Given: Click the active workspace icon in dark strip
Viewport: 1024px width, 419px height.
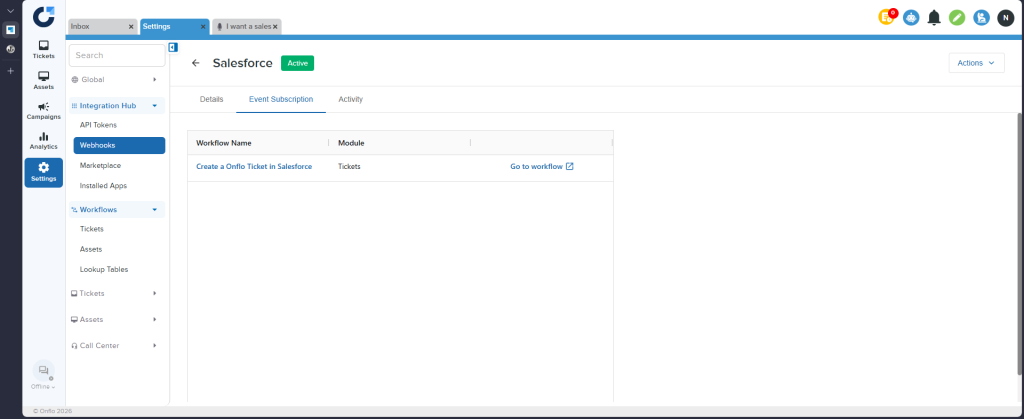Looking at the screenshot, I should (x=10, y=29).
